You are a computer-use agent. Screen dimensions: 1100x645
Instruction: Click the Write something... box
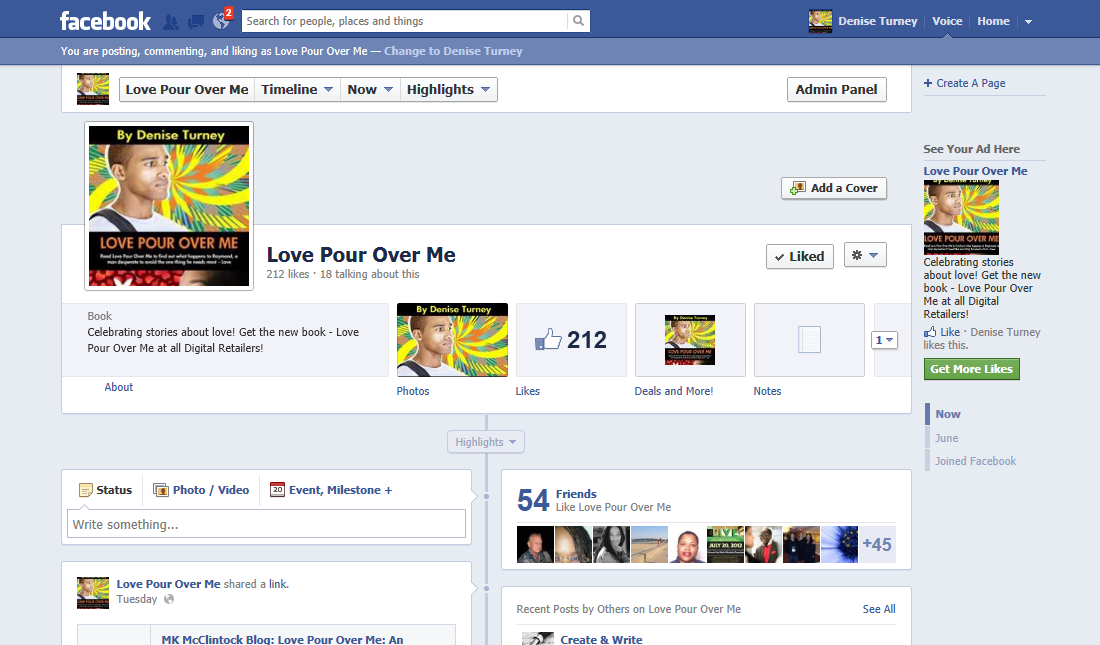(267, 524)
